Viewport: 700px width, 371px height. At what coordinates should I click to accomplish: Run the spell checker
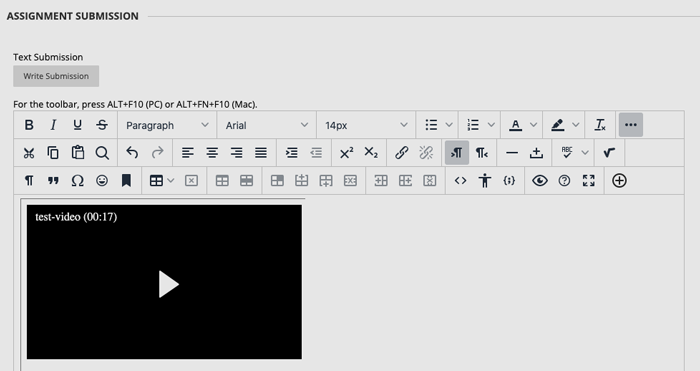coord(567,153)
